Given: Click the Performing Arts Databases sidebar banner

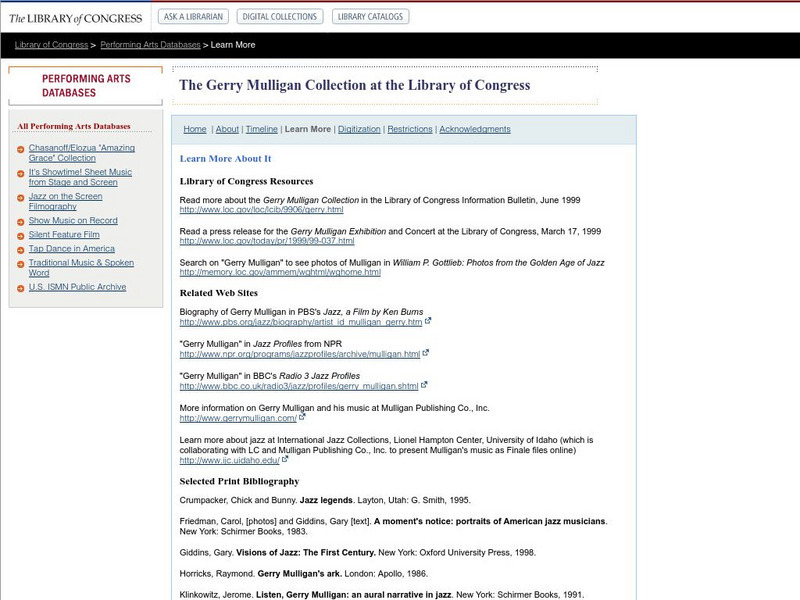Looking at the screenshot, I should coord(85,85).
